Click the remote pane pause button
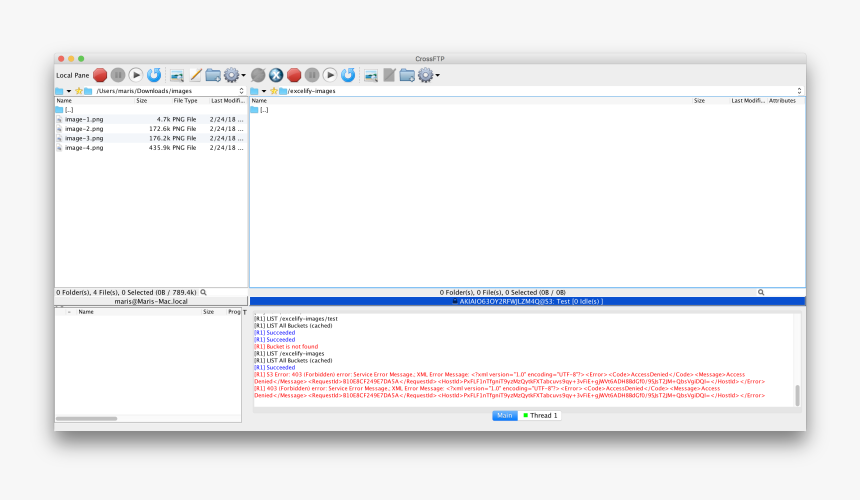860x500 pixels. pos(312,75)
